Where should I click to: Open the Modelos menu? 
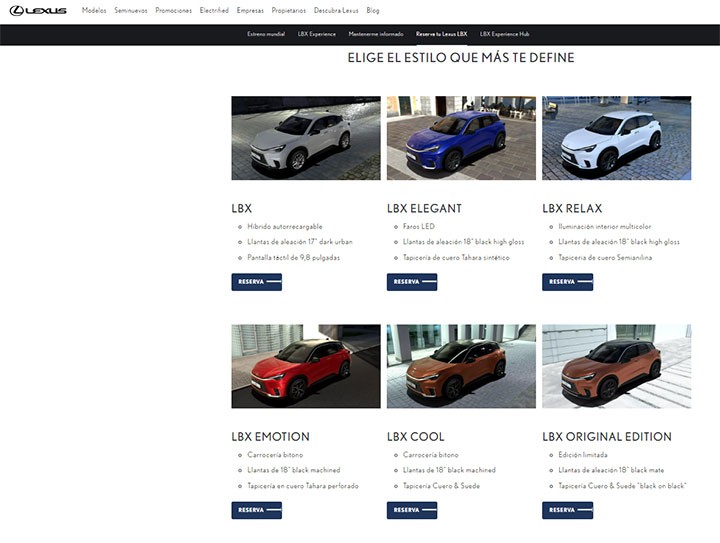pyautogui.click(x=94, y=10)
